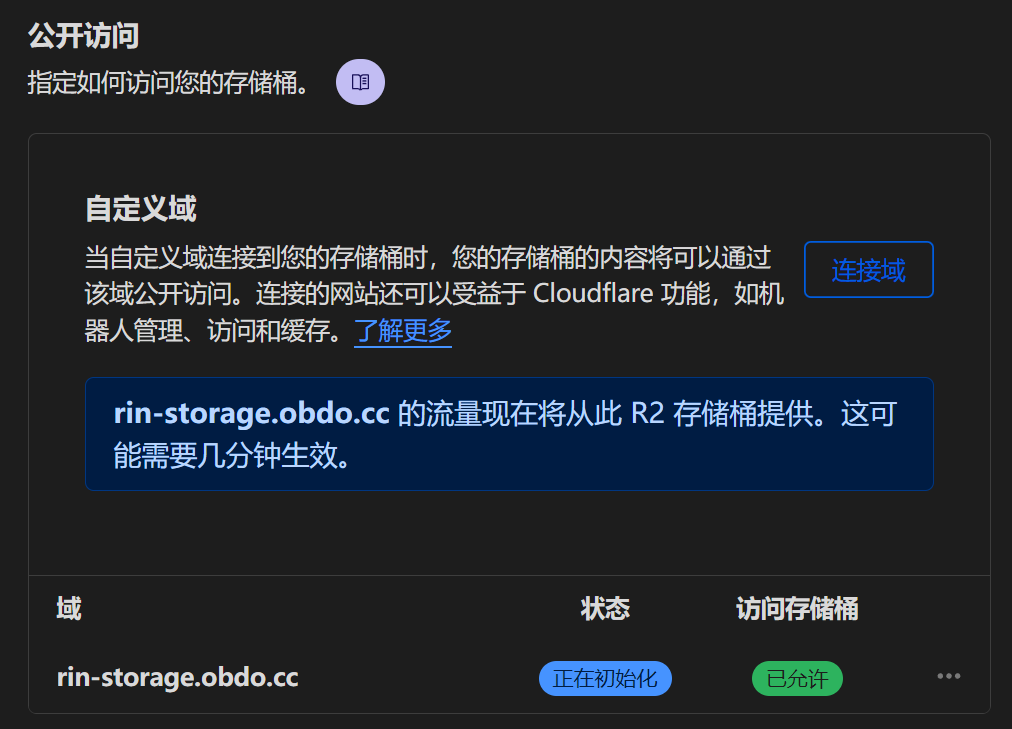Click the open-book help icon beside the subtitle

coord(360,82)
